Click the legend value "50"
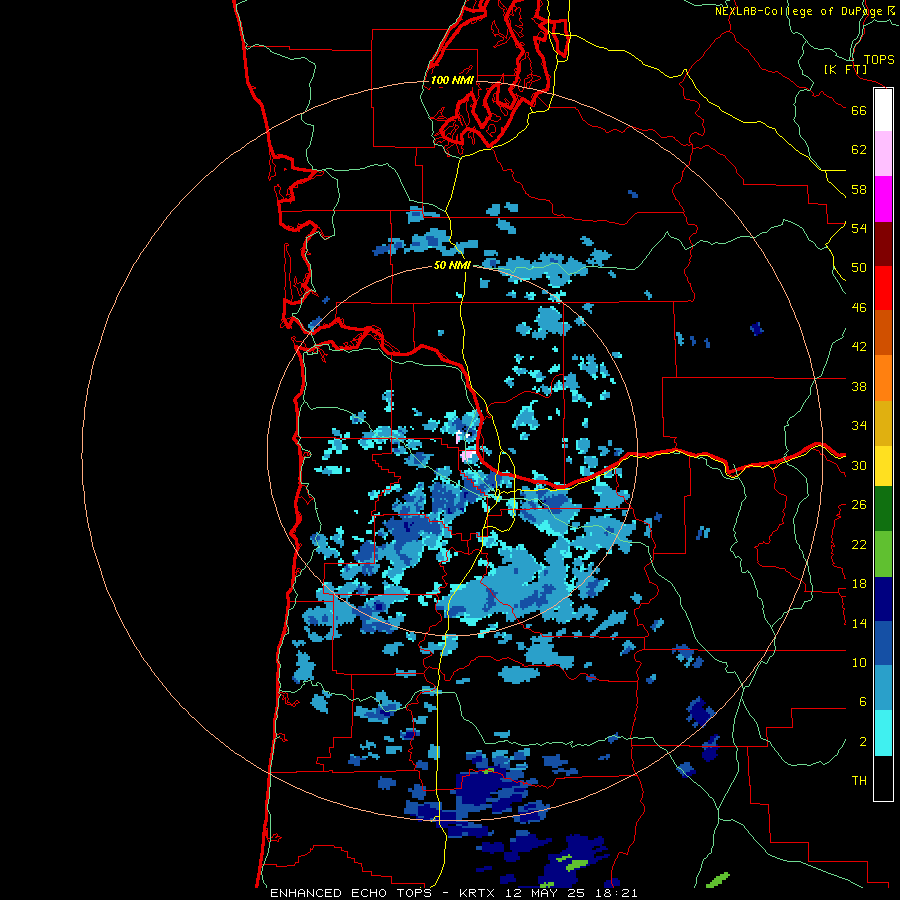The image size is (900, 900). tap(859, 268)
